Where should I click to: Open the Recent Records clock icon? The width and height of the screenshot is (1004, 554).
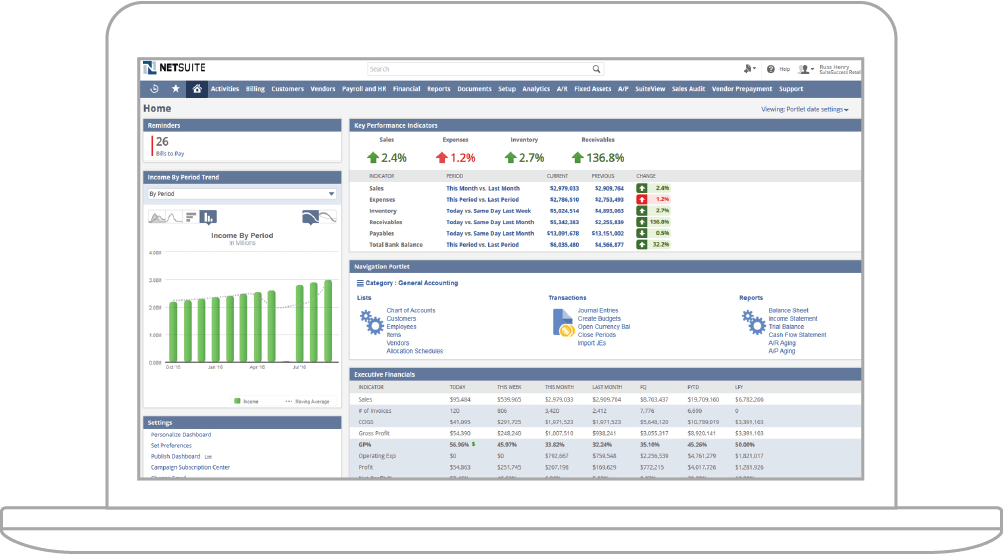click(x=154, y=89)
